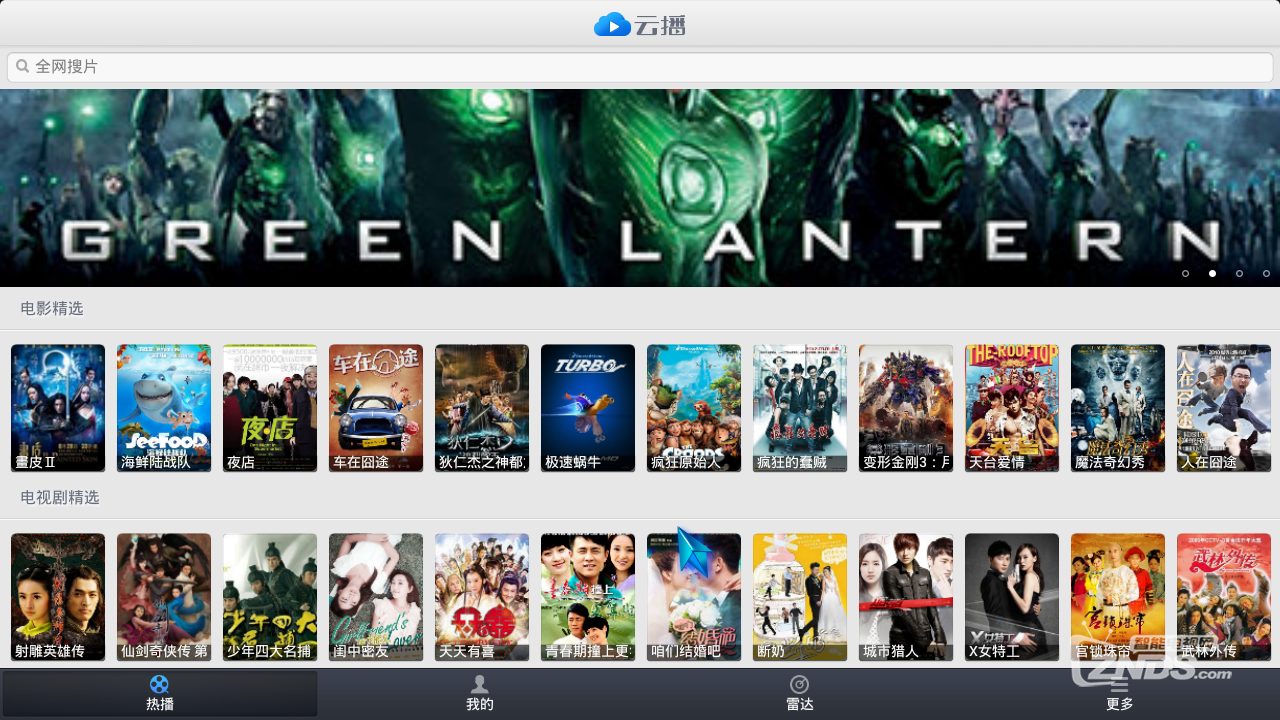The image size is (1280, 720).
Task: Open movie 夜店 poster
Action: coord(270,408)
